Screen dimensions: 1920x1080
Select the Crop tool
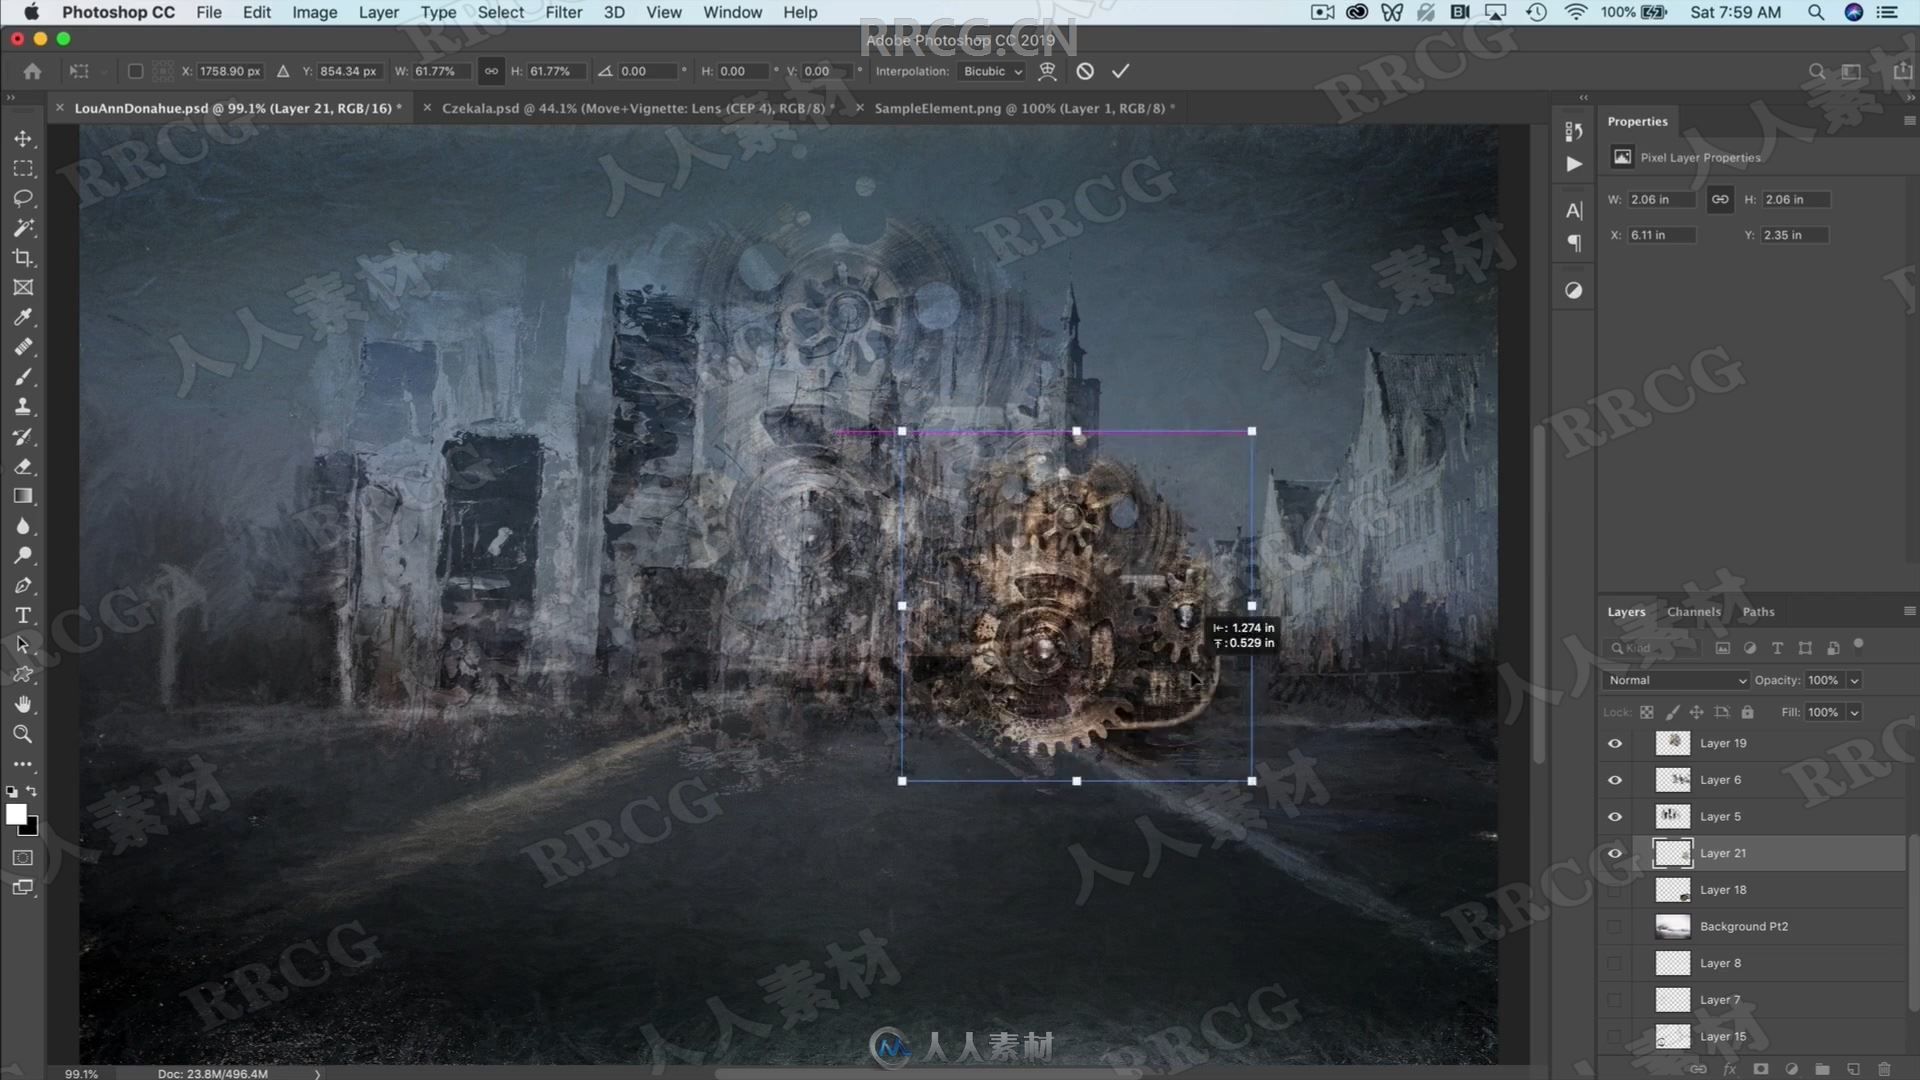tap(23, 258)
